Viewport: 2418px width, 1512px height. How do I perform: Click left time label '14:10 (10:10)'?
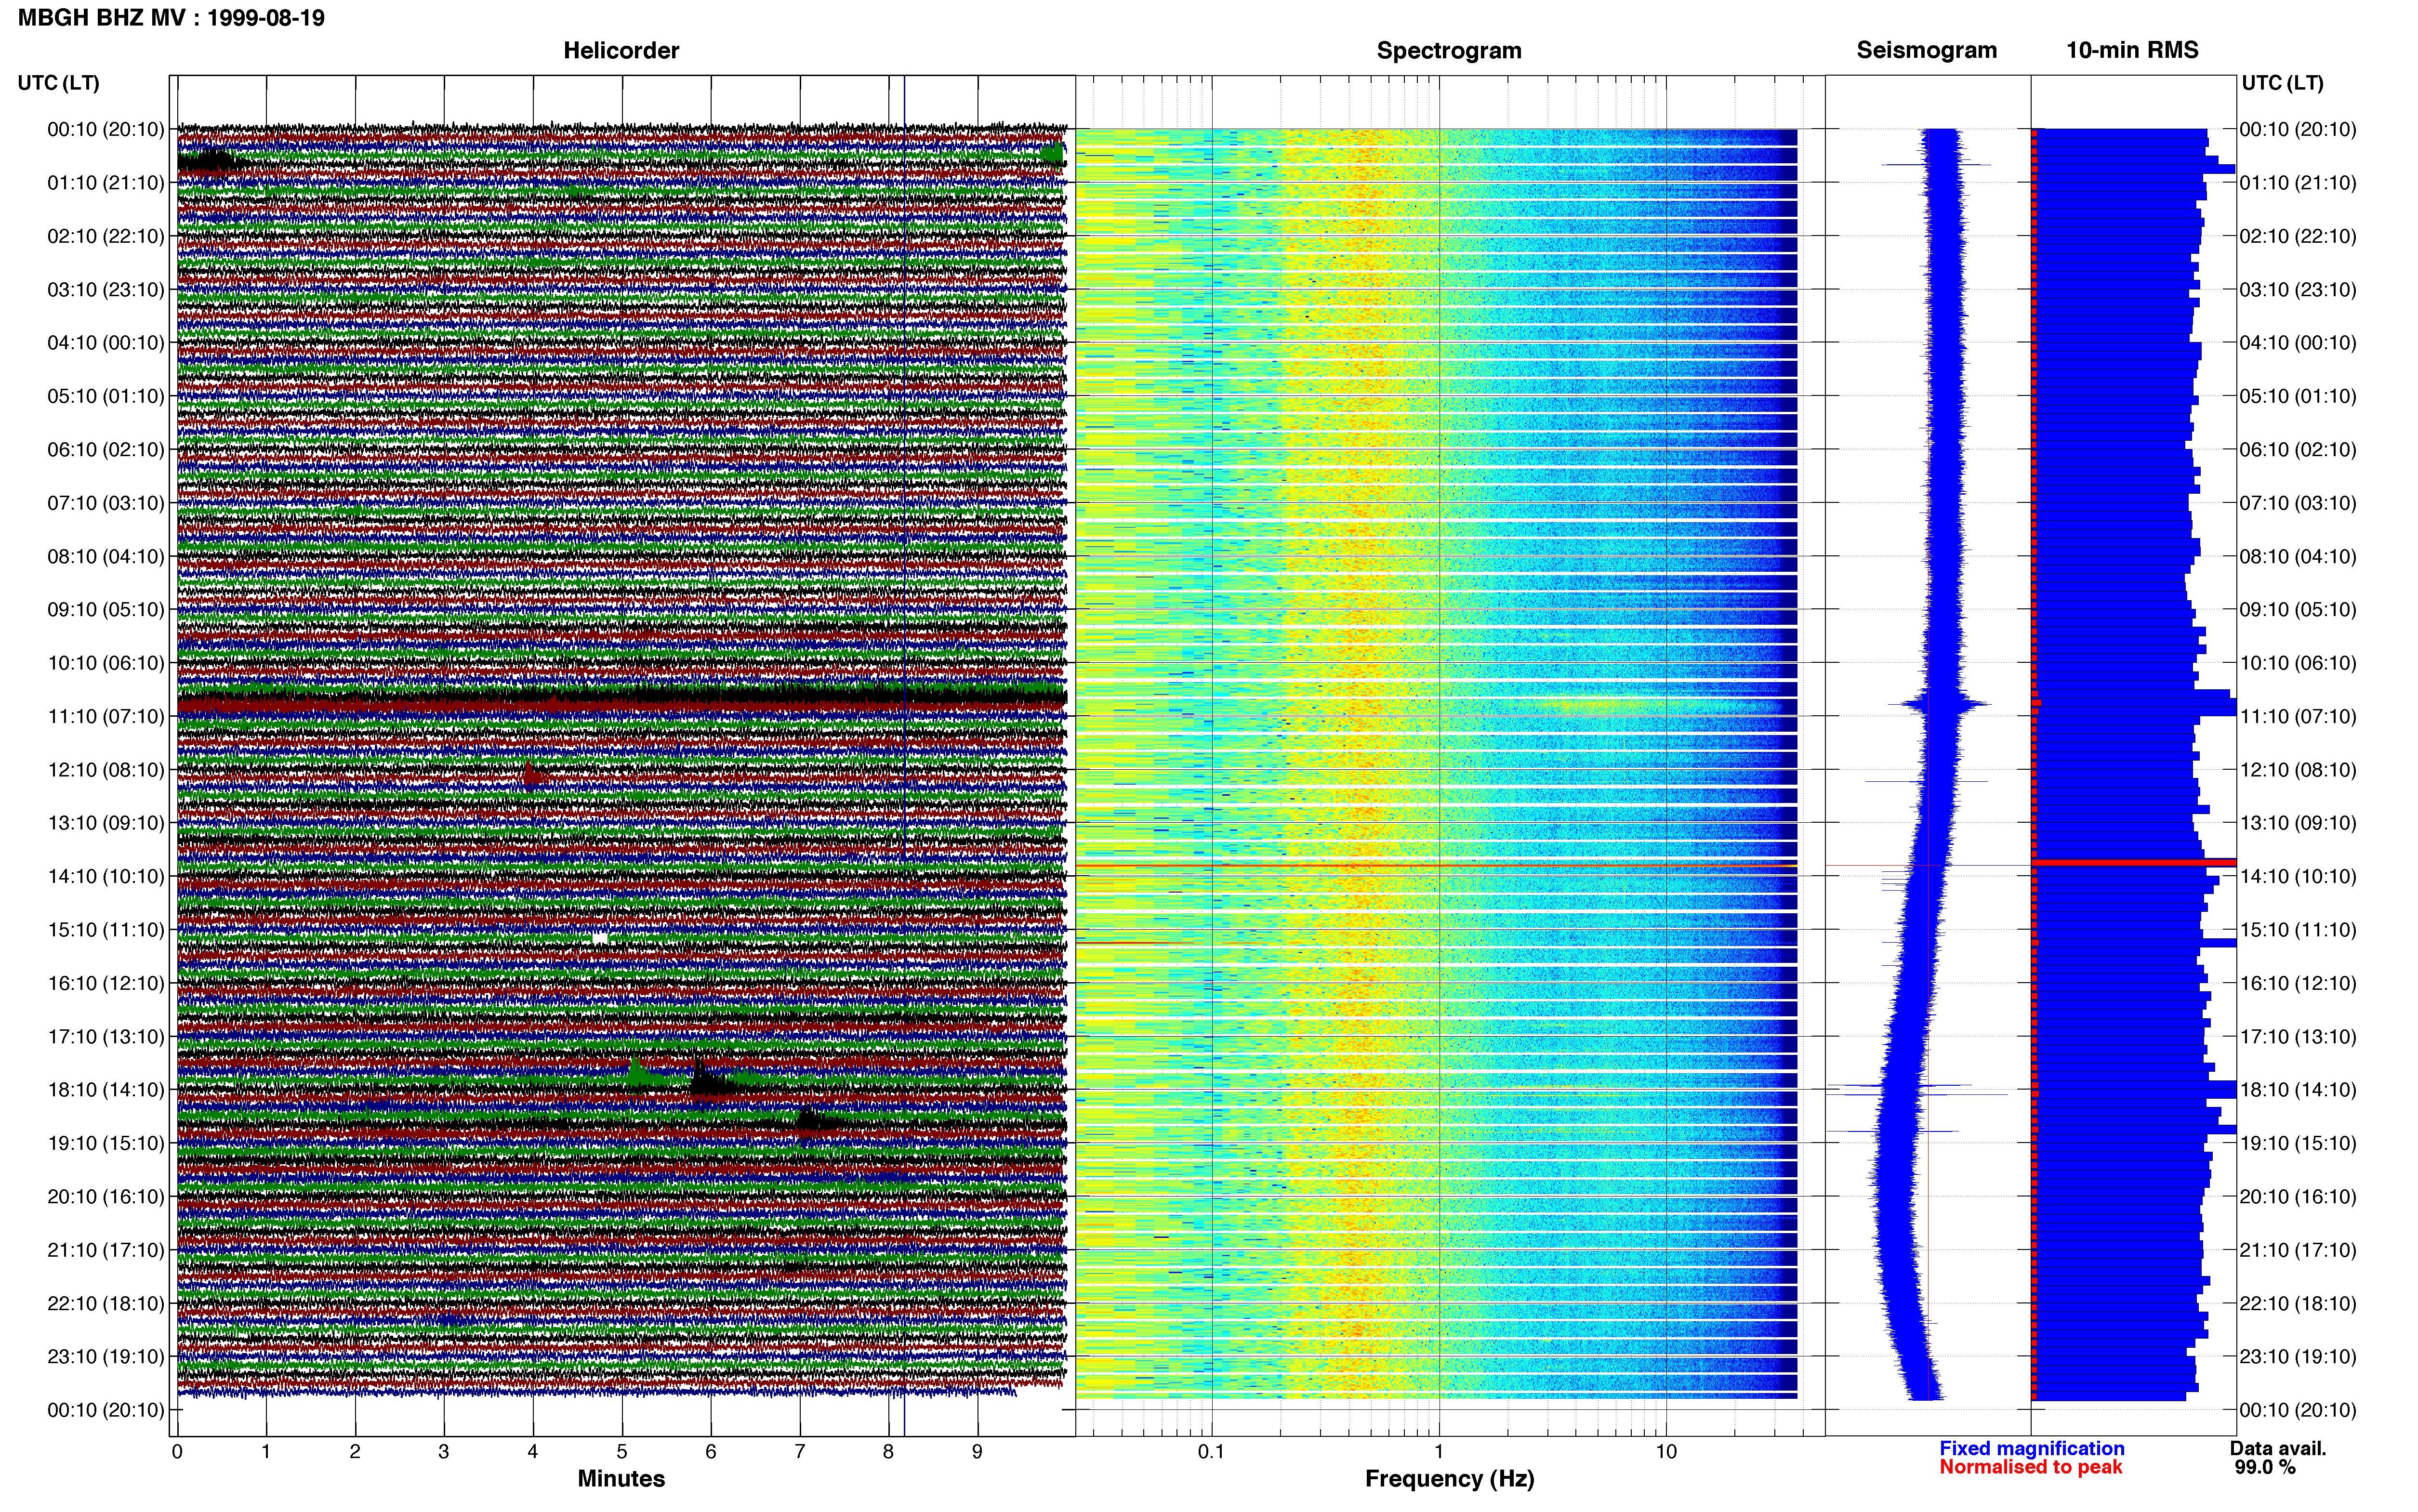coord(106,877)
